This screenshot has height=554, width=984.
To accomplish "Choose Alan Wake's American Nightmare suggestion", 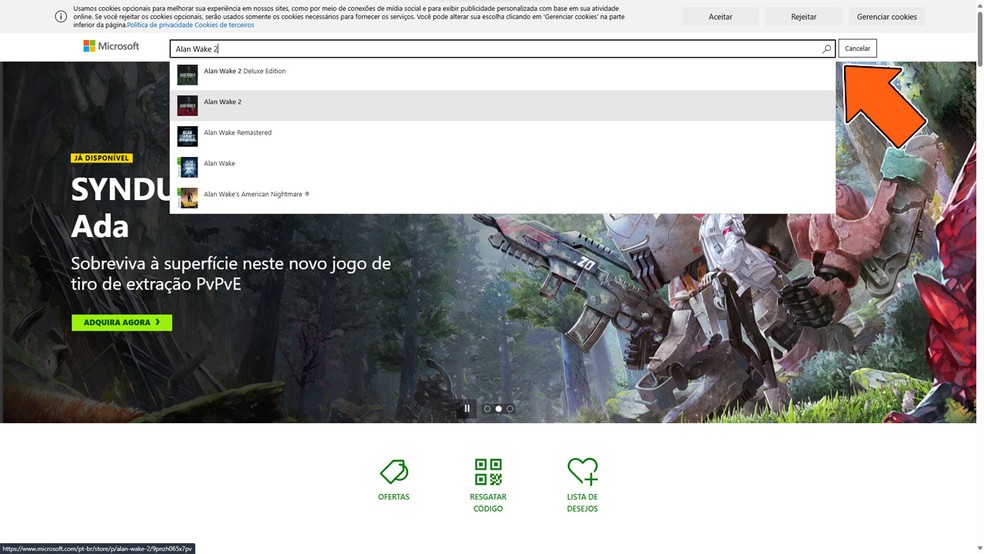I will pyautogui.click(x=502, y=198).
